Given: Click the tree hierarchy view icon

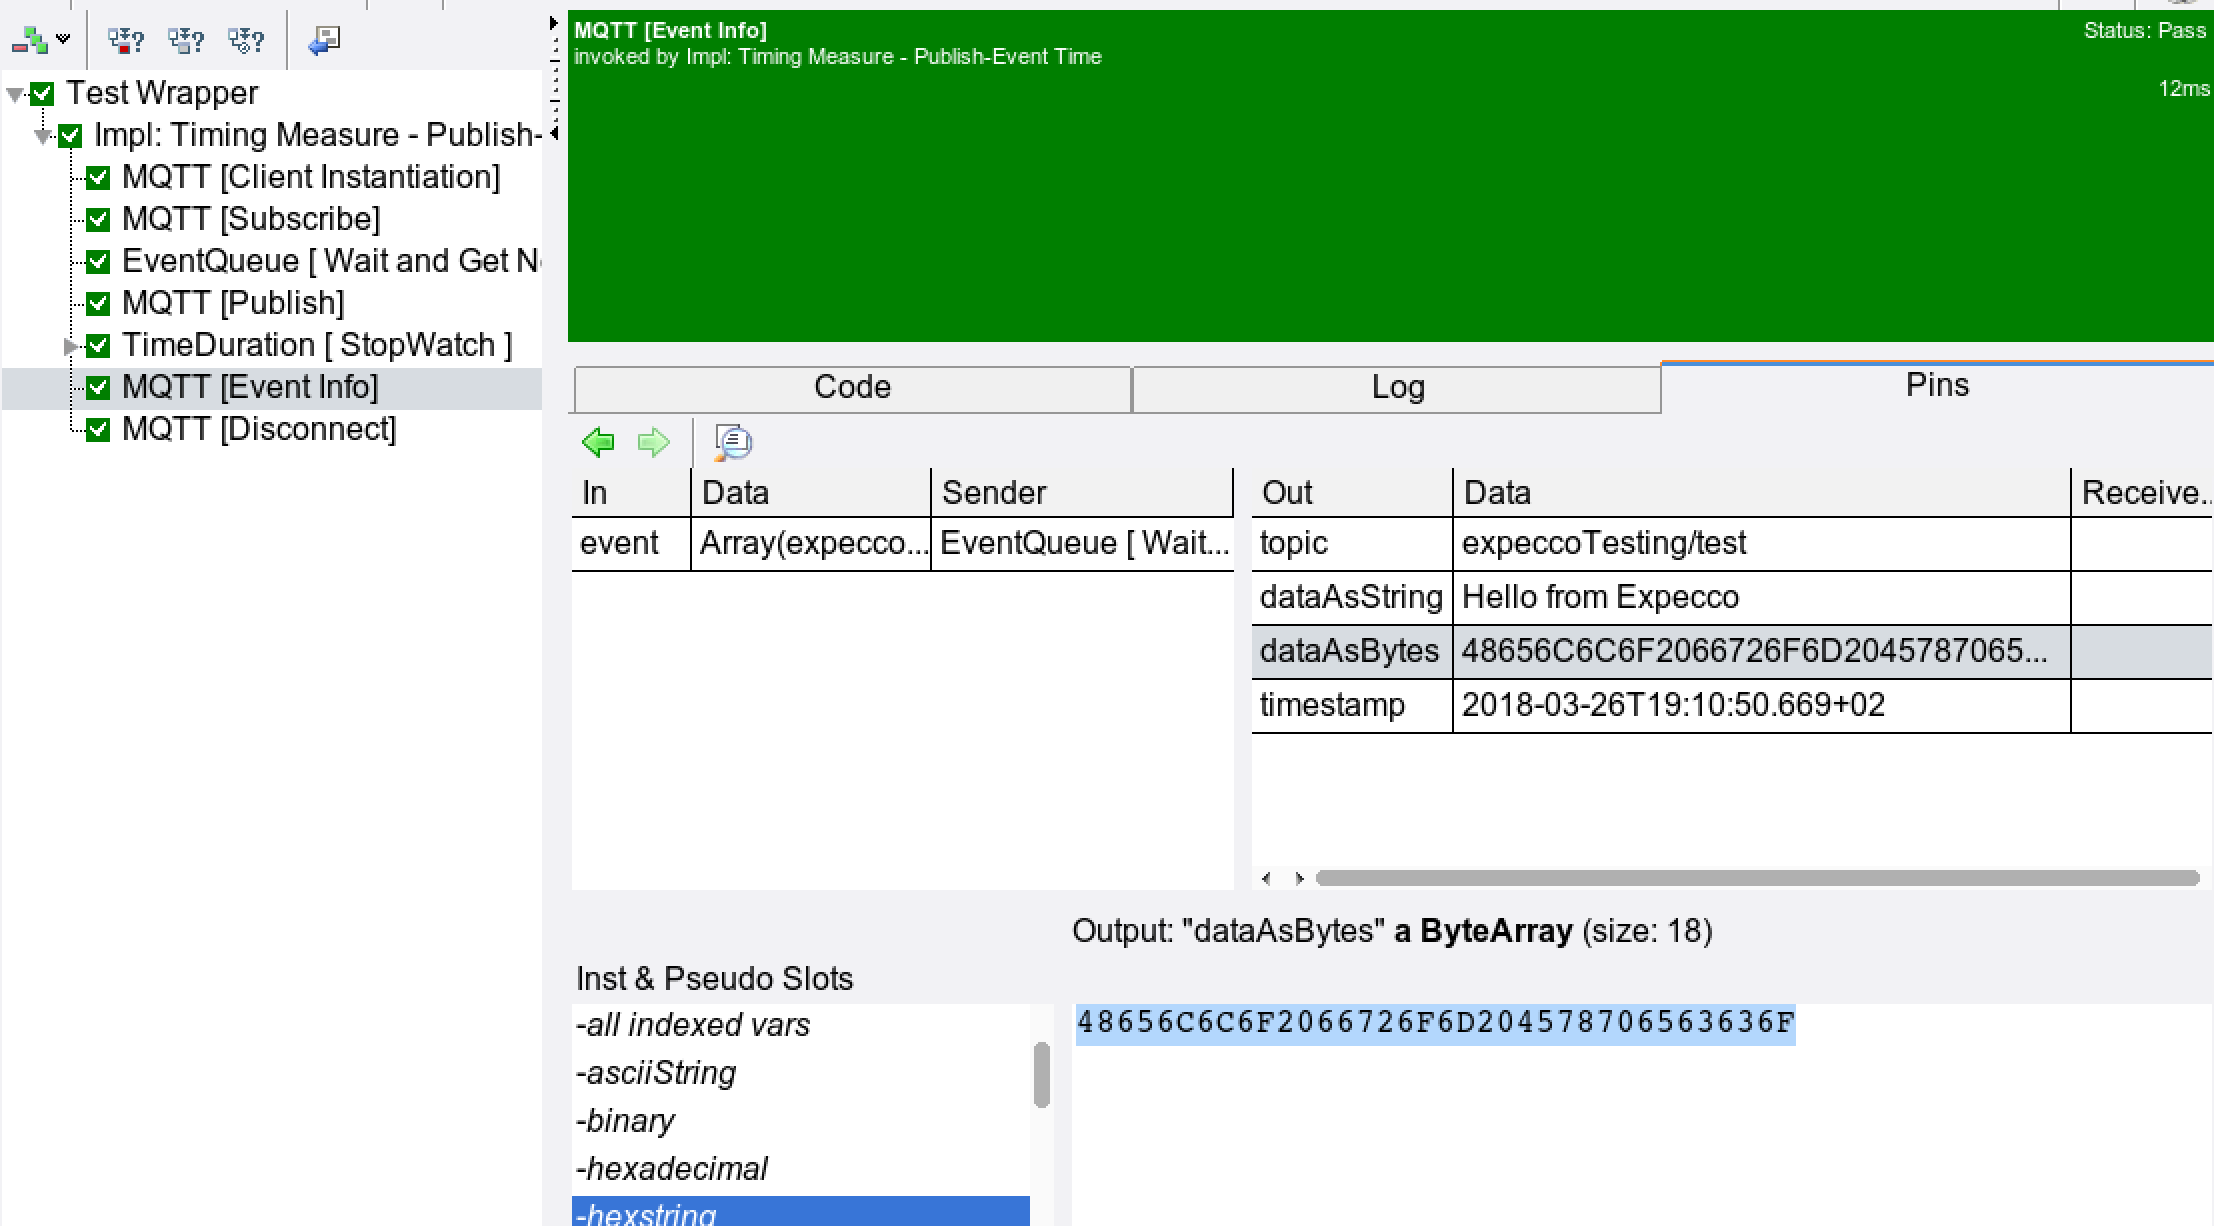Looking at the screenshot, I should (30, 40).
